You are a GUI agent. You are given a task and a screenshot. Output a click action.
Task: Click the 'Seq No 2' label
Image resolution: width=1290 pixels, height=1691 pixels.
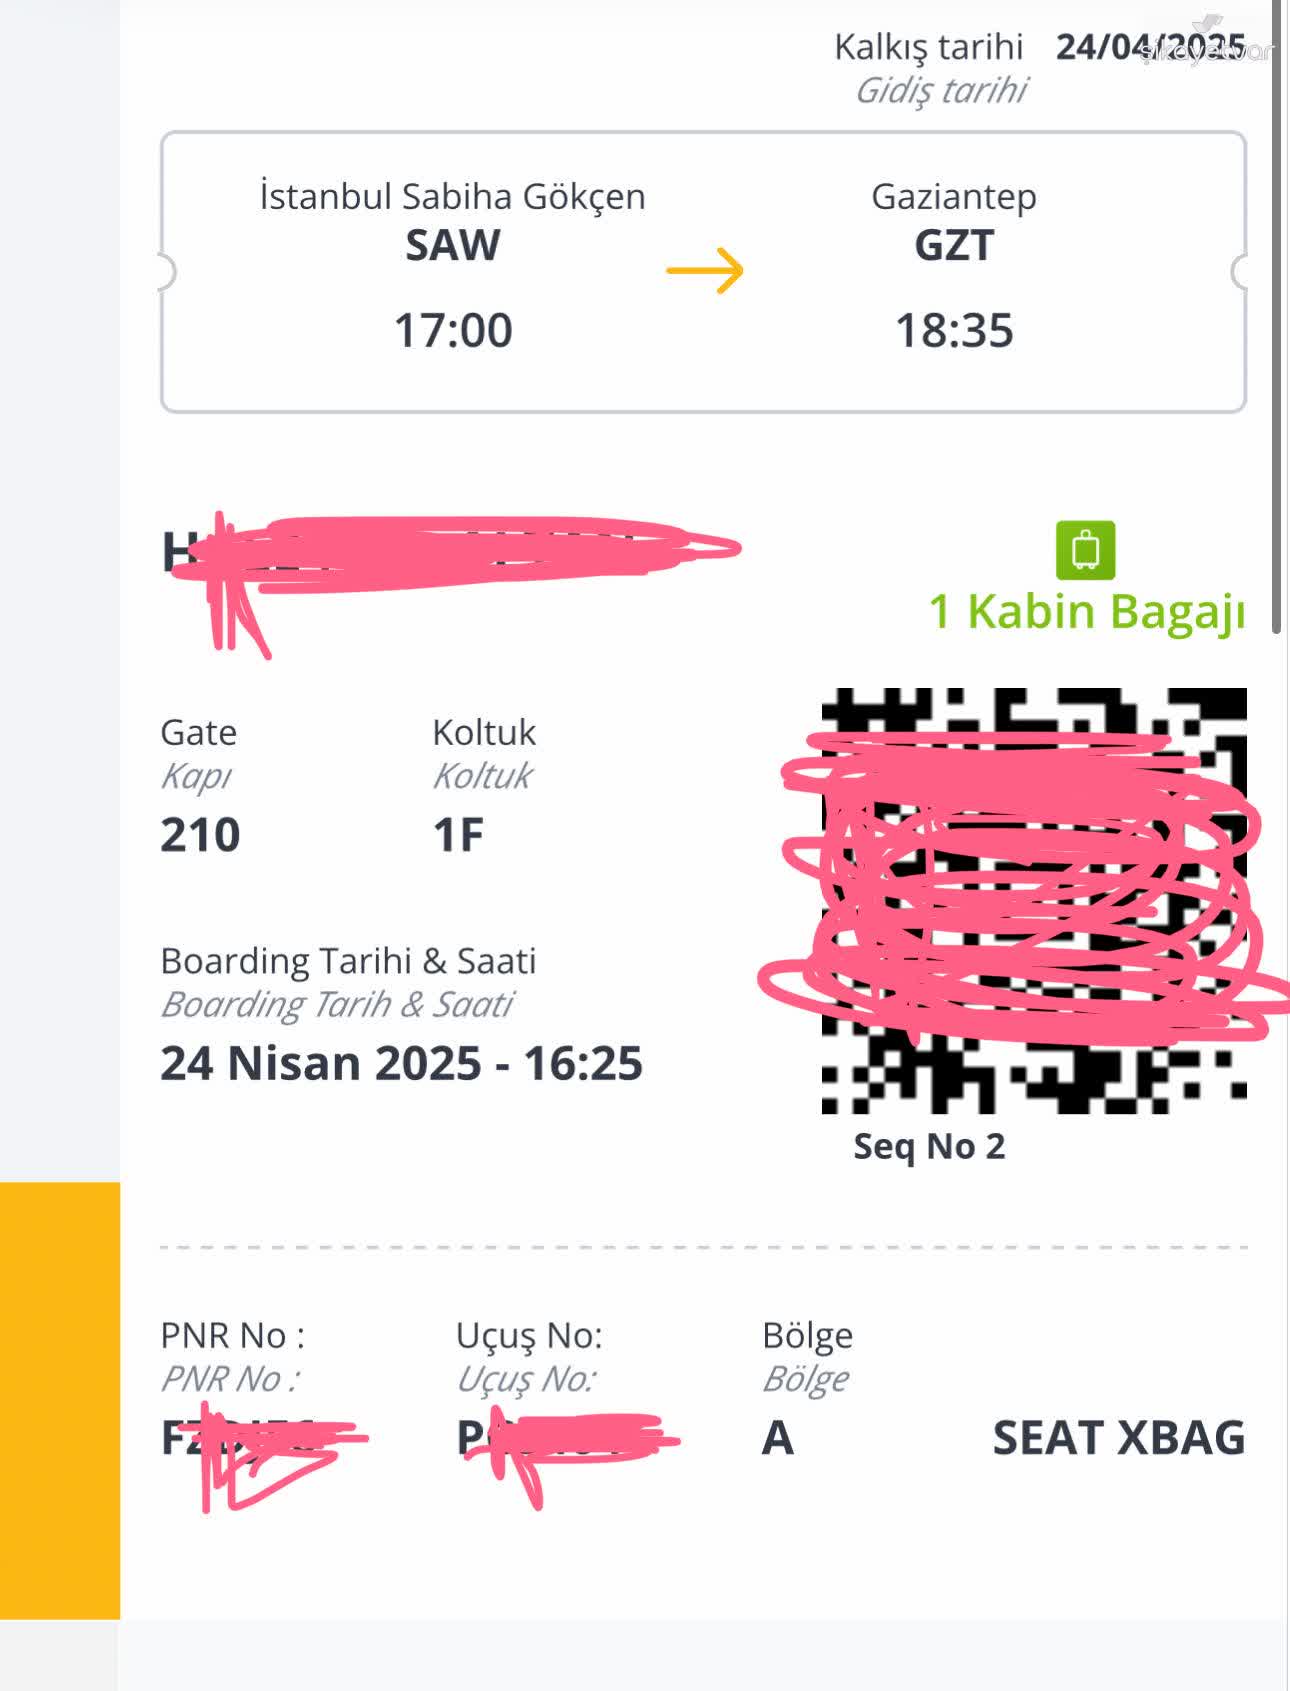(x=929, y=1146)
